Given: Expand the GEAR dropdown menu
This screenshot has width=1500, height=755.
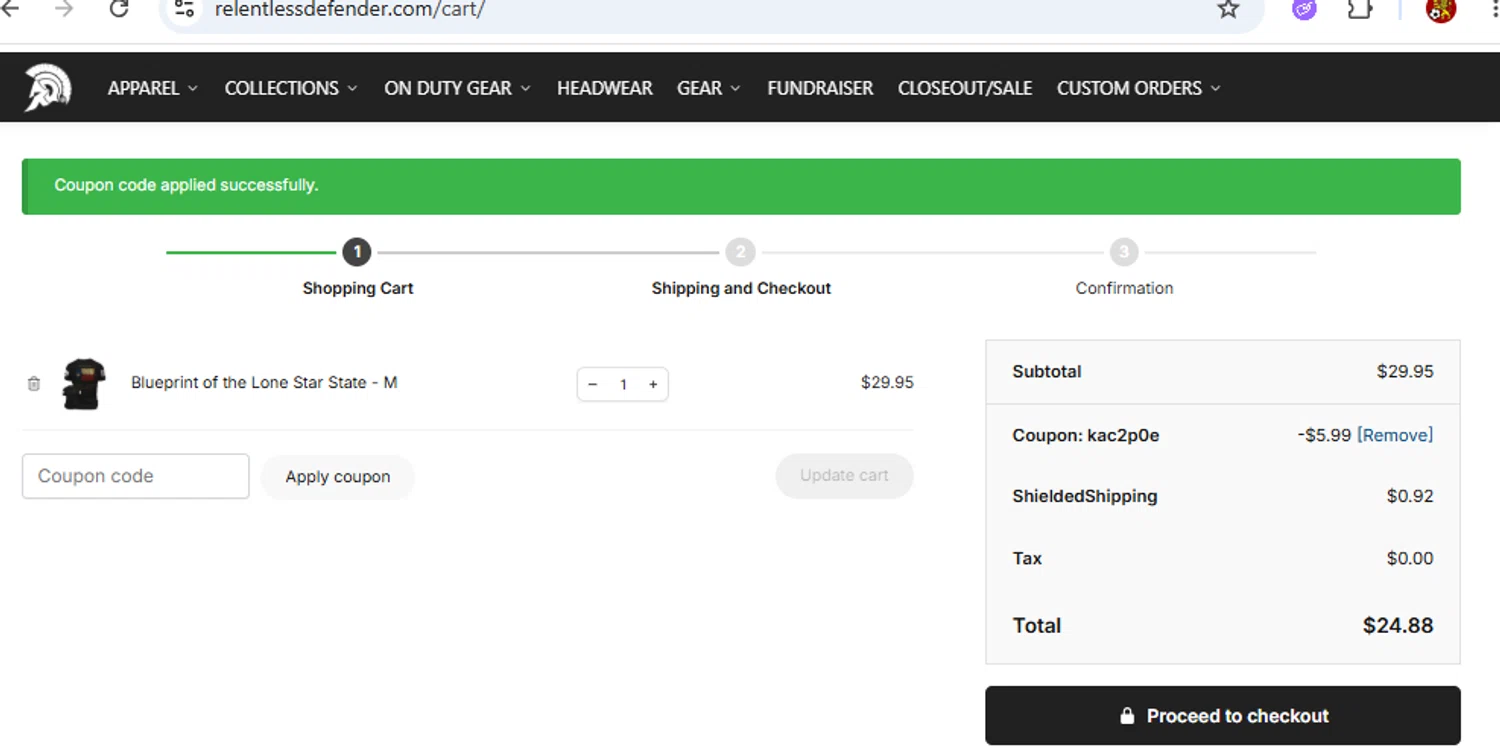Looking at the screenshot, I should tap(709, 88).
